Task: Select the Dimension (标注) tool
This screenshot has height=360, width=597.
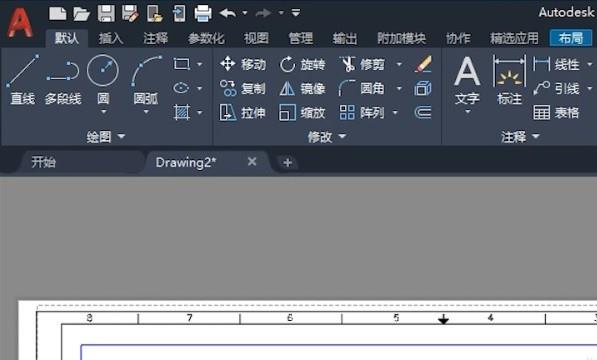Action: pyautogui.click(x=509, y=80)
